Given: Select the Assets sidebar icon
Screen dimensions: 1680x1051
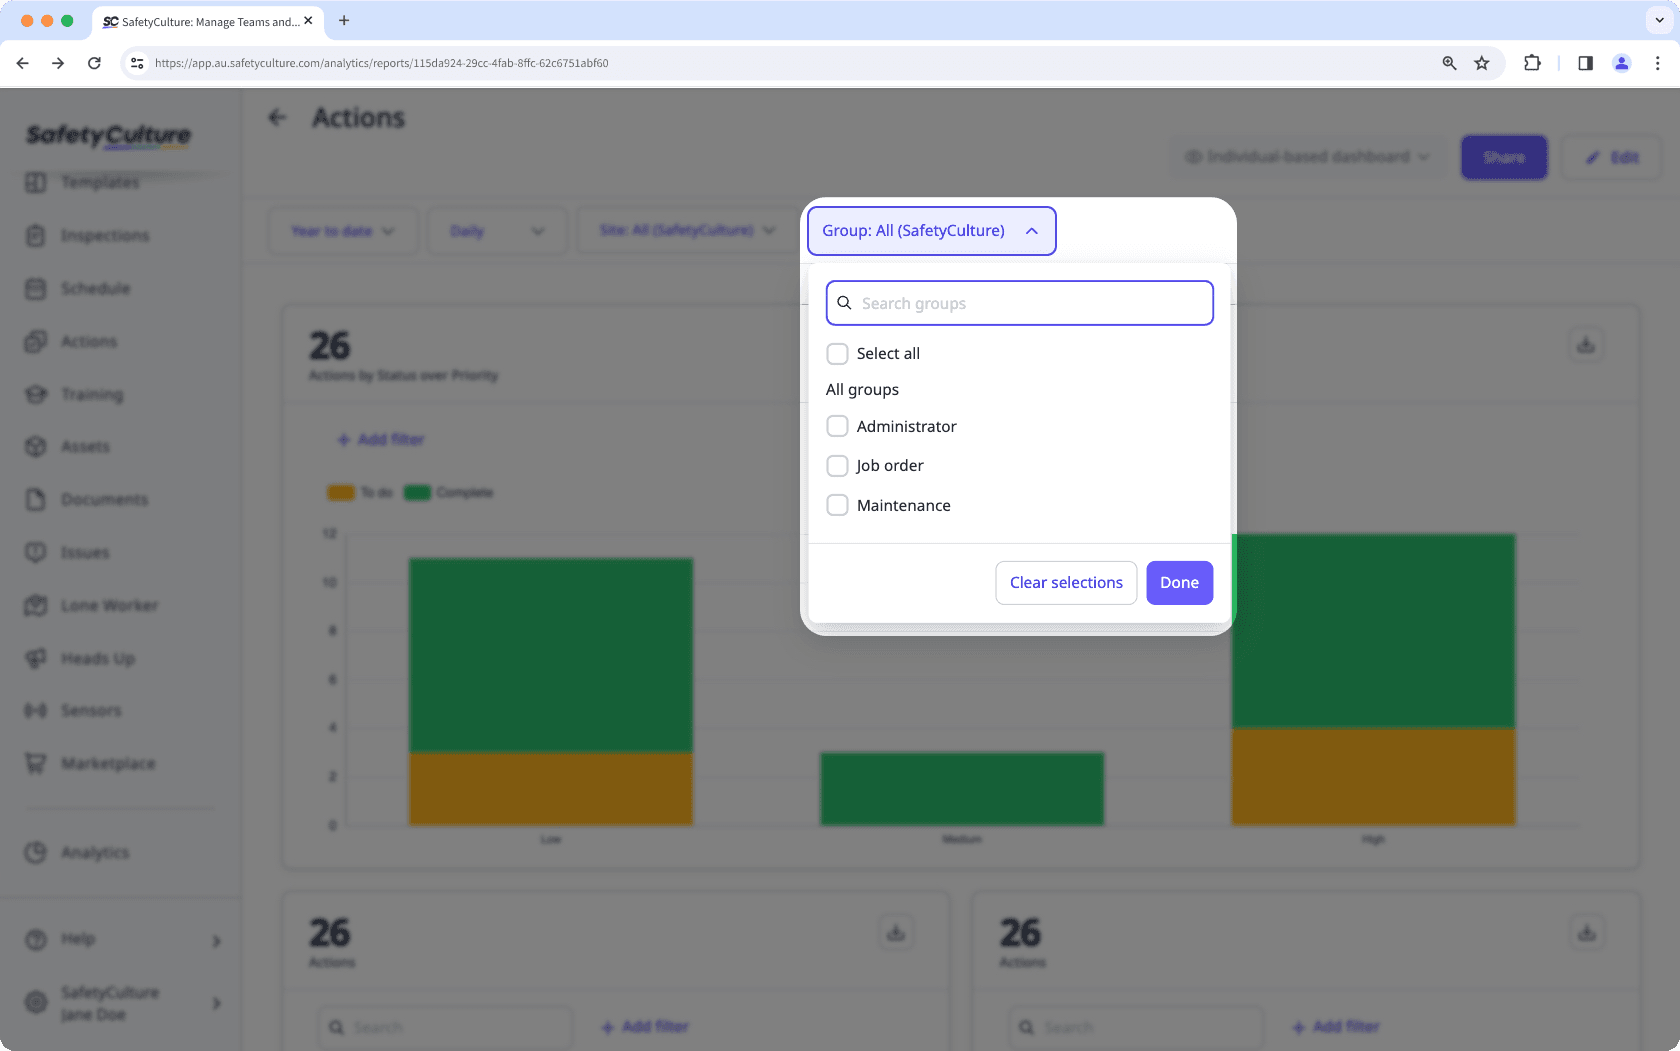Looking at the screenshot, I should tap(36, 446).
